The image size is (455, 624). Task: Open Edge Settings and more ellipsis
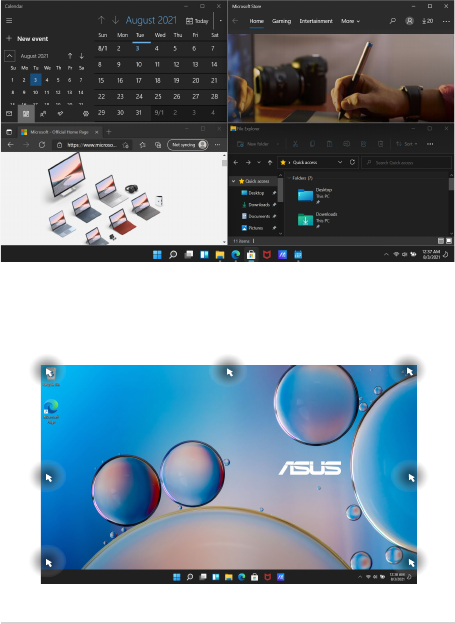(217, 145)
